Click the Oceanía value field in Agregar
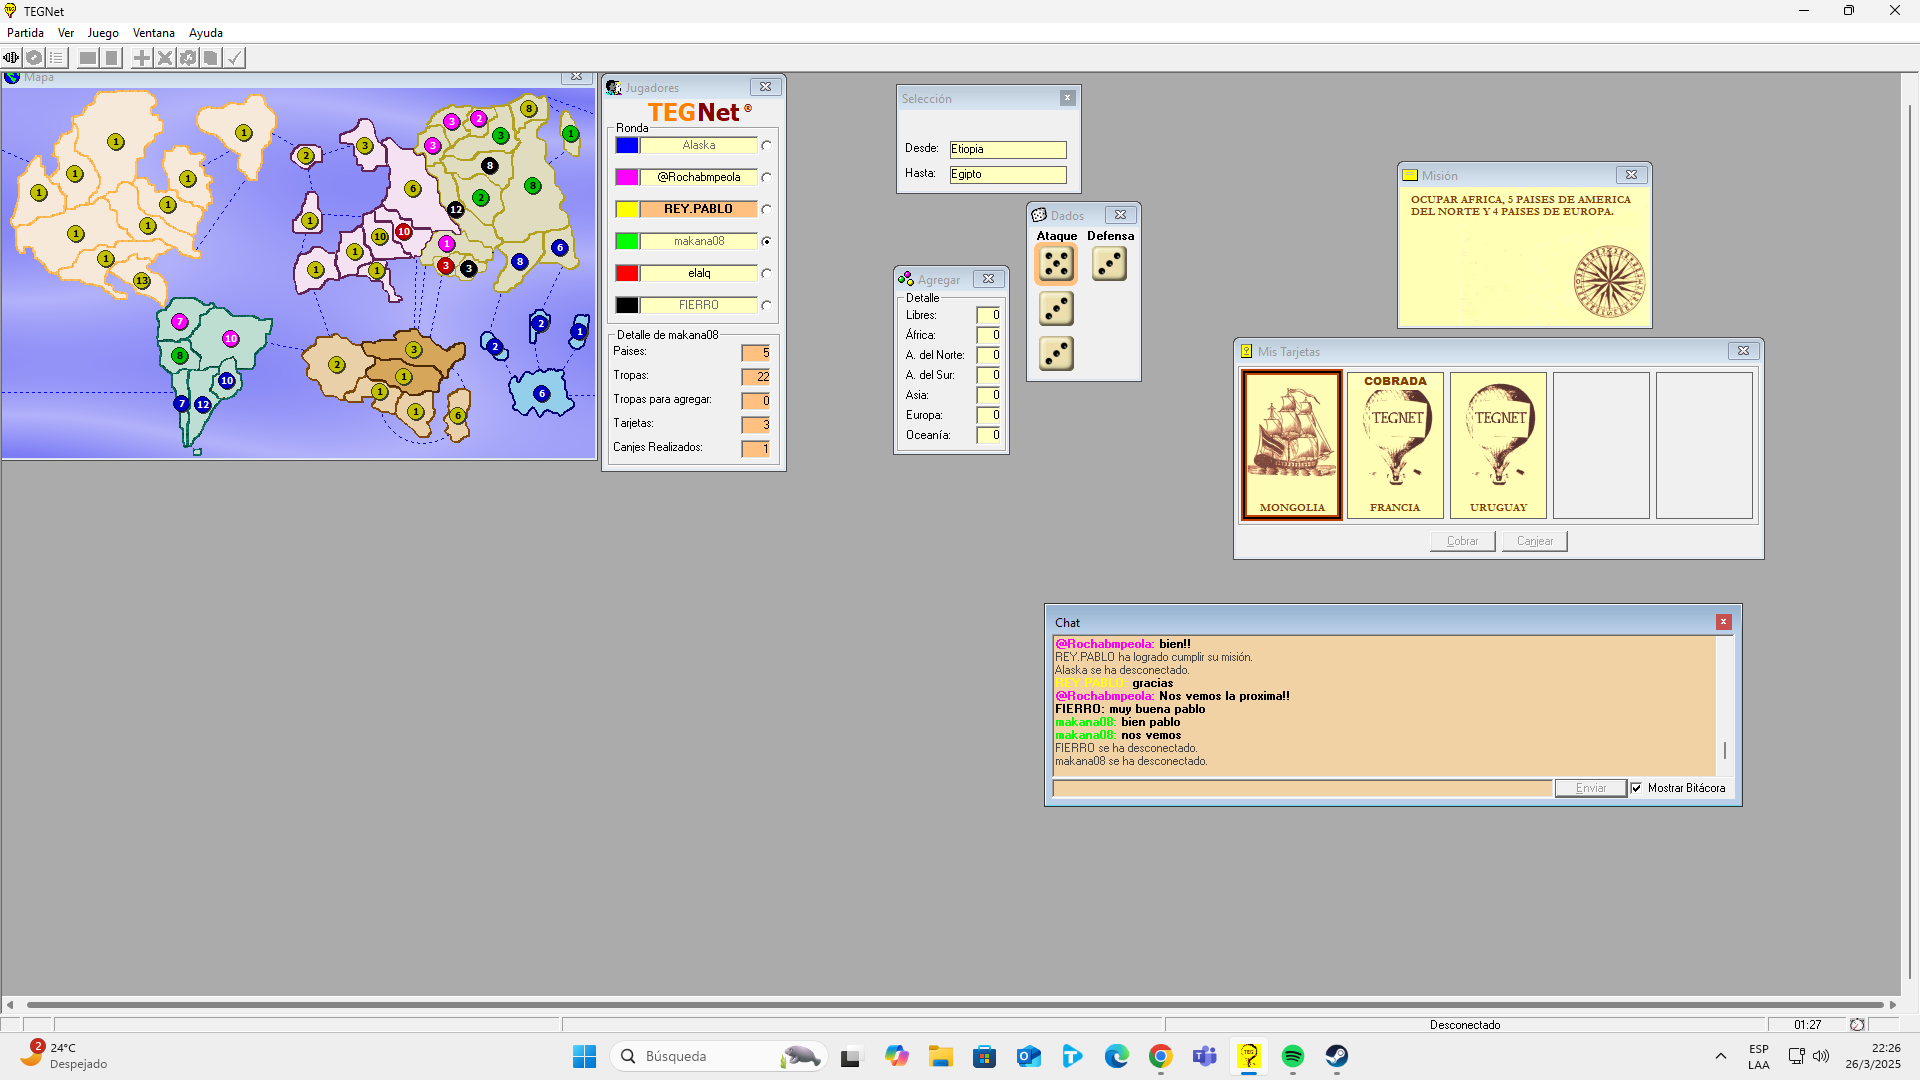This screenshot has width=1920, height=1080. point(989,435)
